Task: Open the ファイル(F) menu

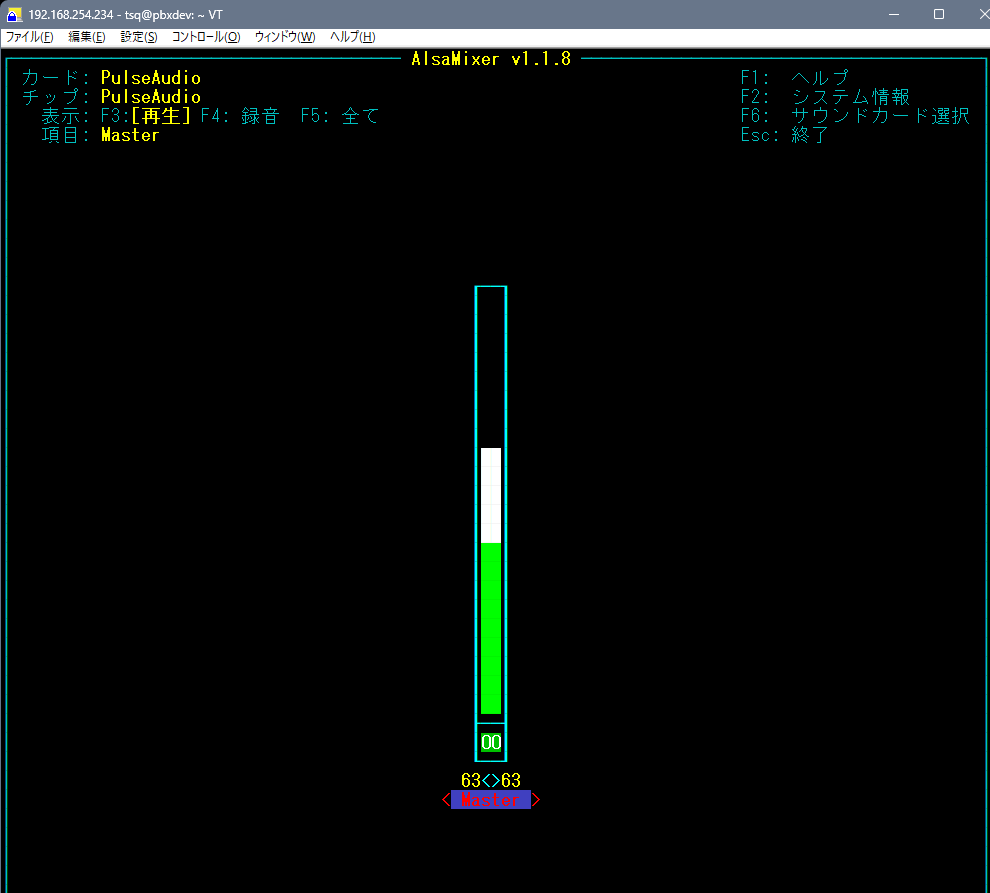Action: [x=30, y=37]
